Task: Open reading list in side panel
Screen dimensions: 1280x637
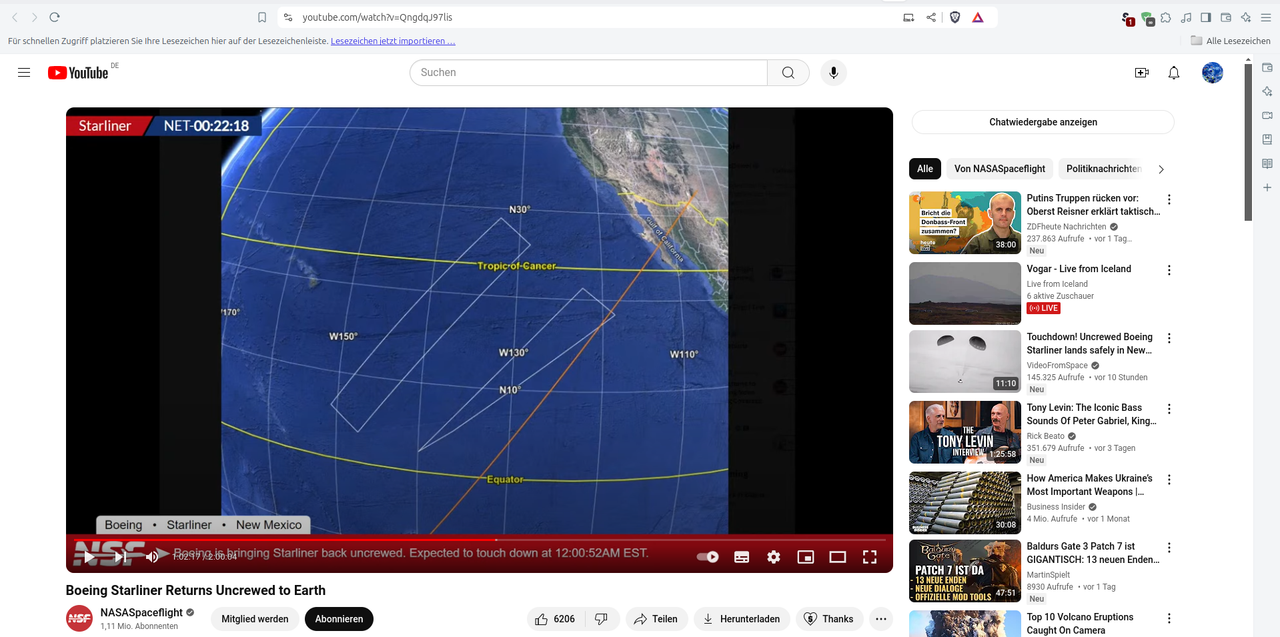Action: tap(1267, 163)
